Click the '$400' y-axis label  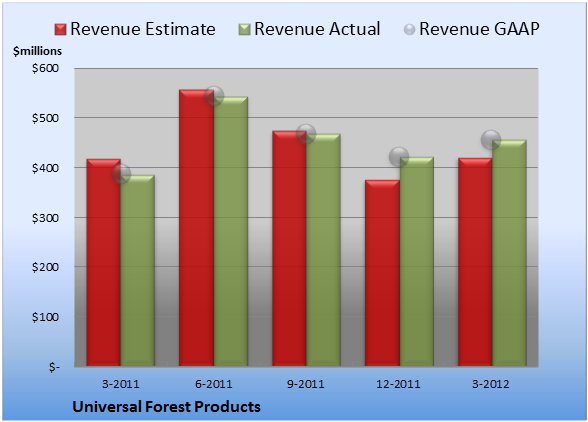pos(45,168)
